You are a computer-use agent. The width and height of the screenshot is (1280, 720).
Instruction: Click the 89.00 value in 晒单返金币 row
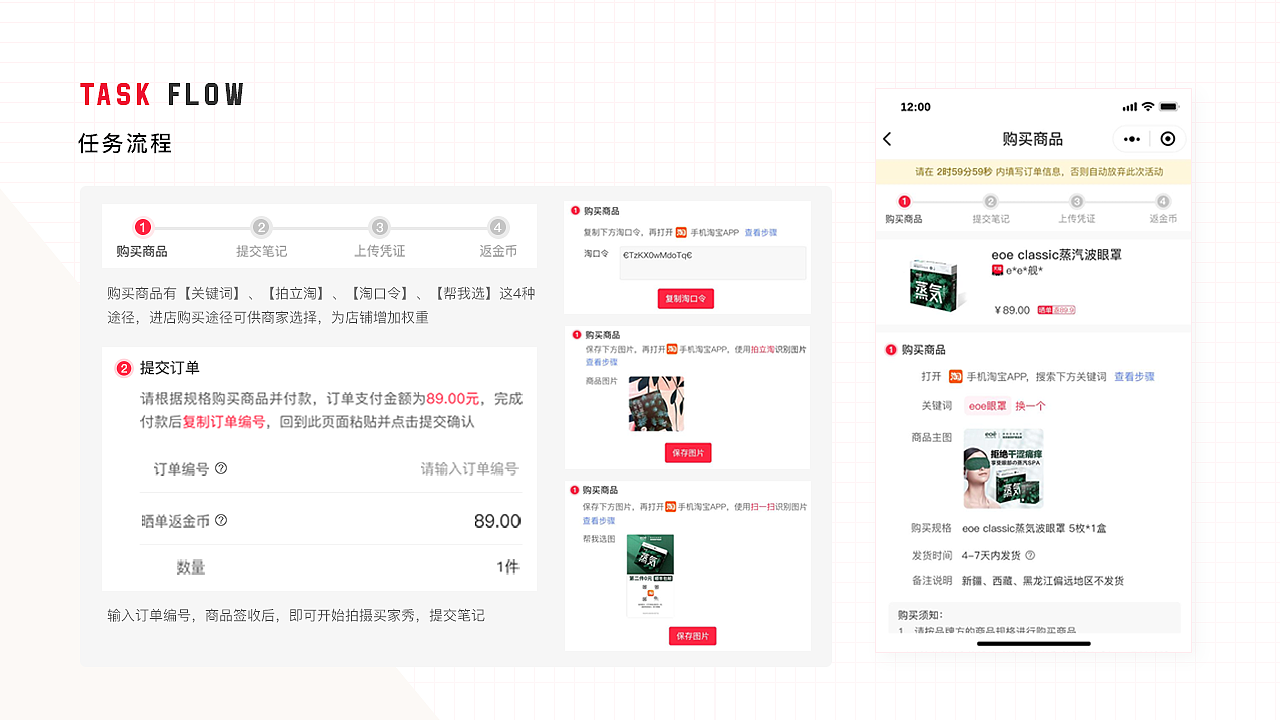click(497, 521)
